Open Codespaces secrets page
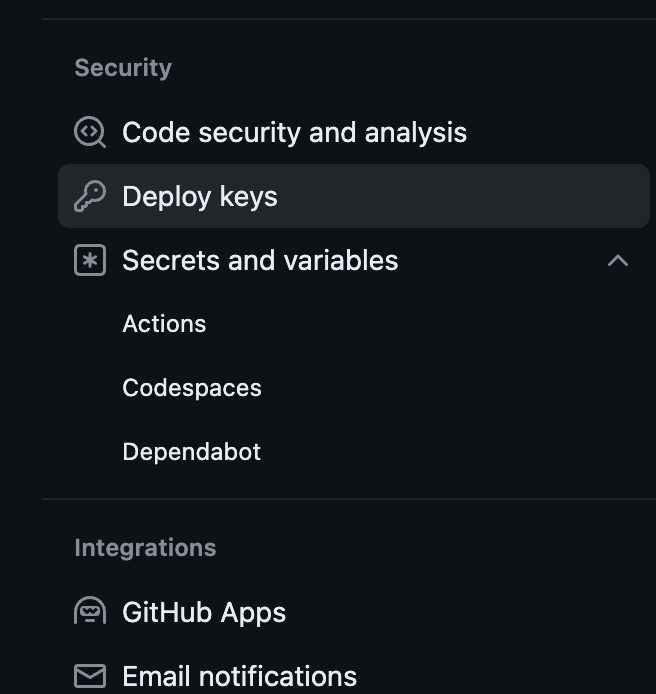 point(192,388)
